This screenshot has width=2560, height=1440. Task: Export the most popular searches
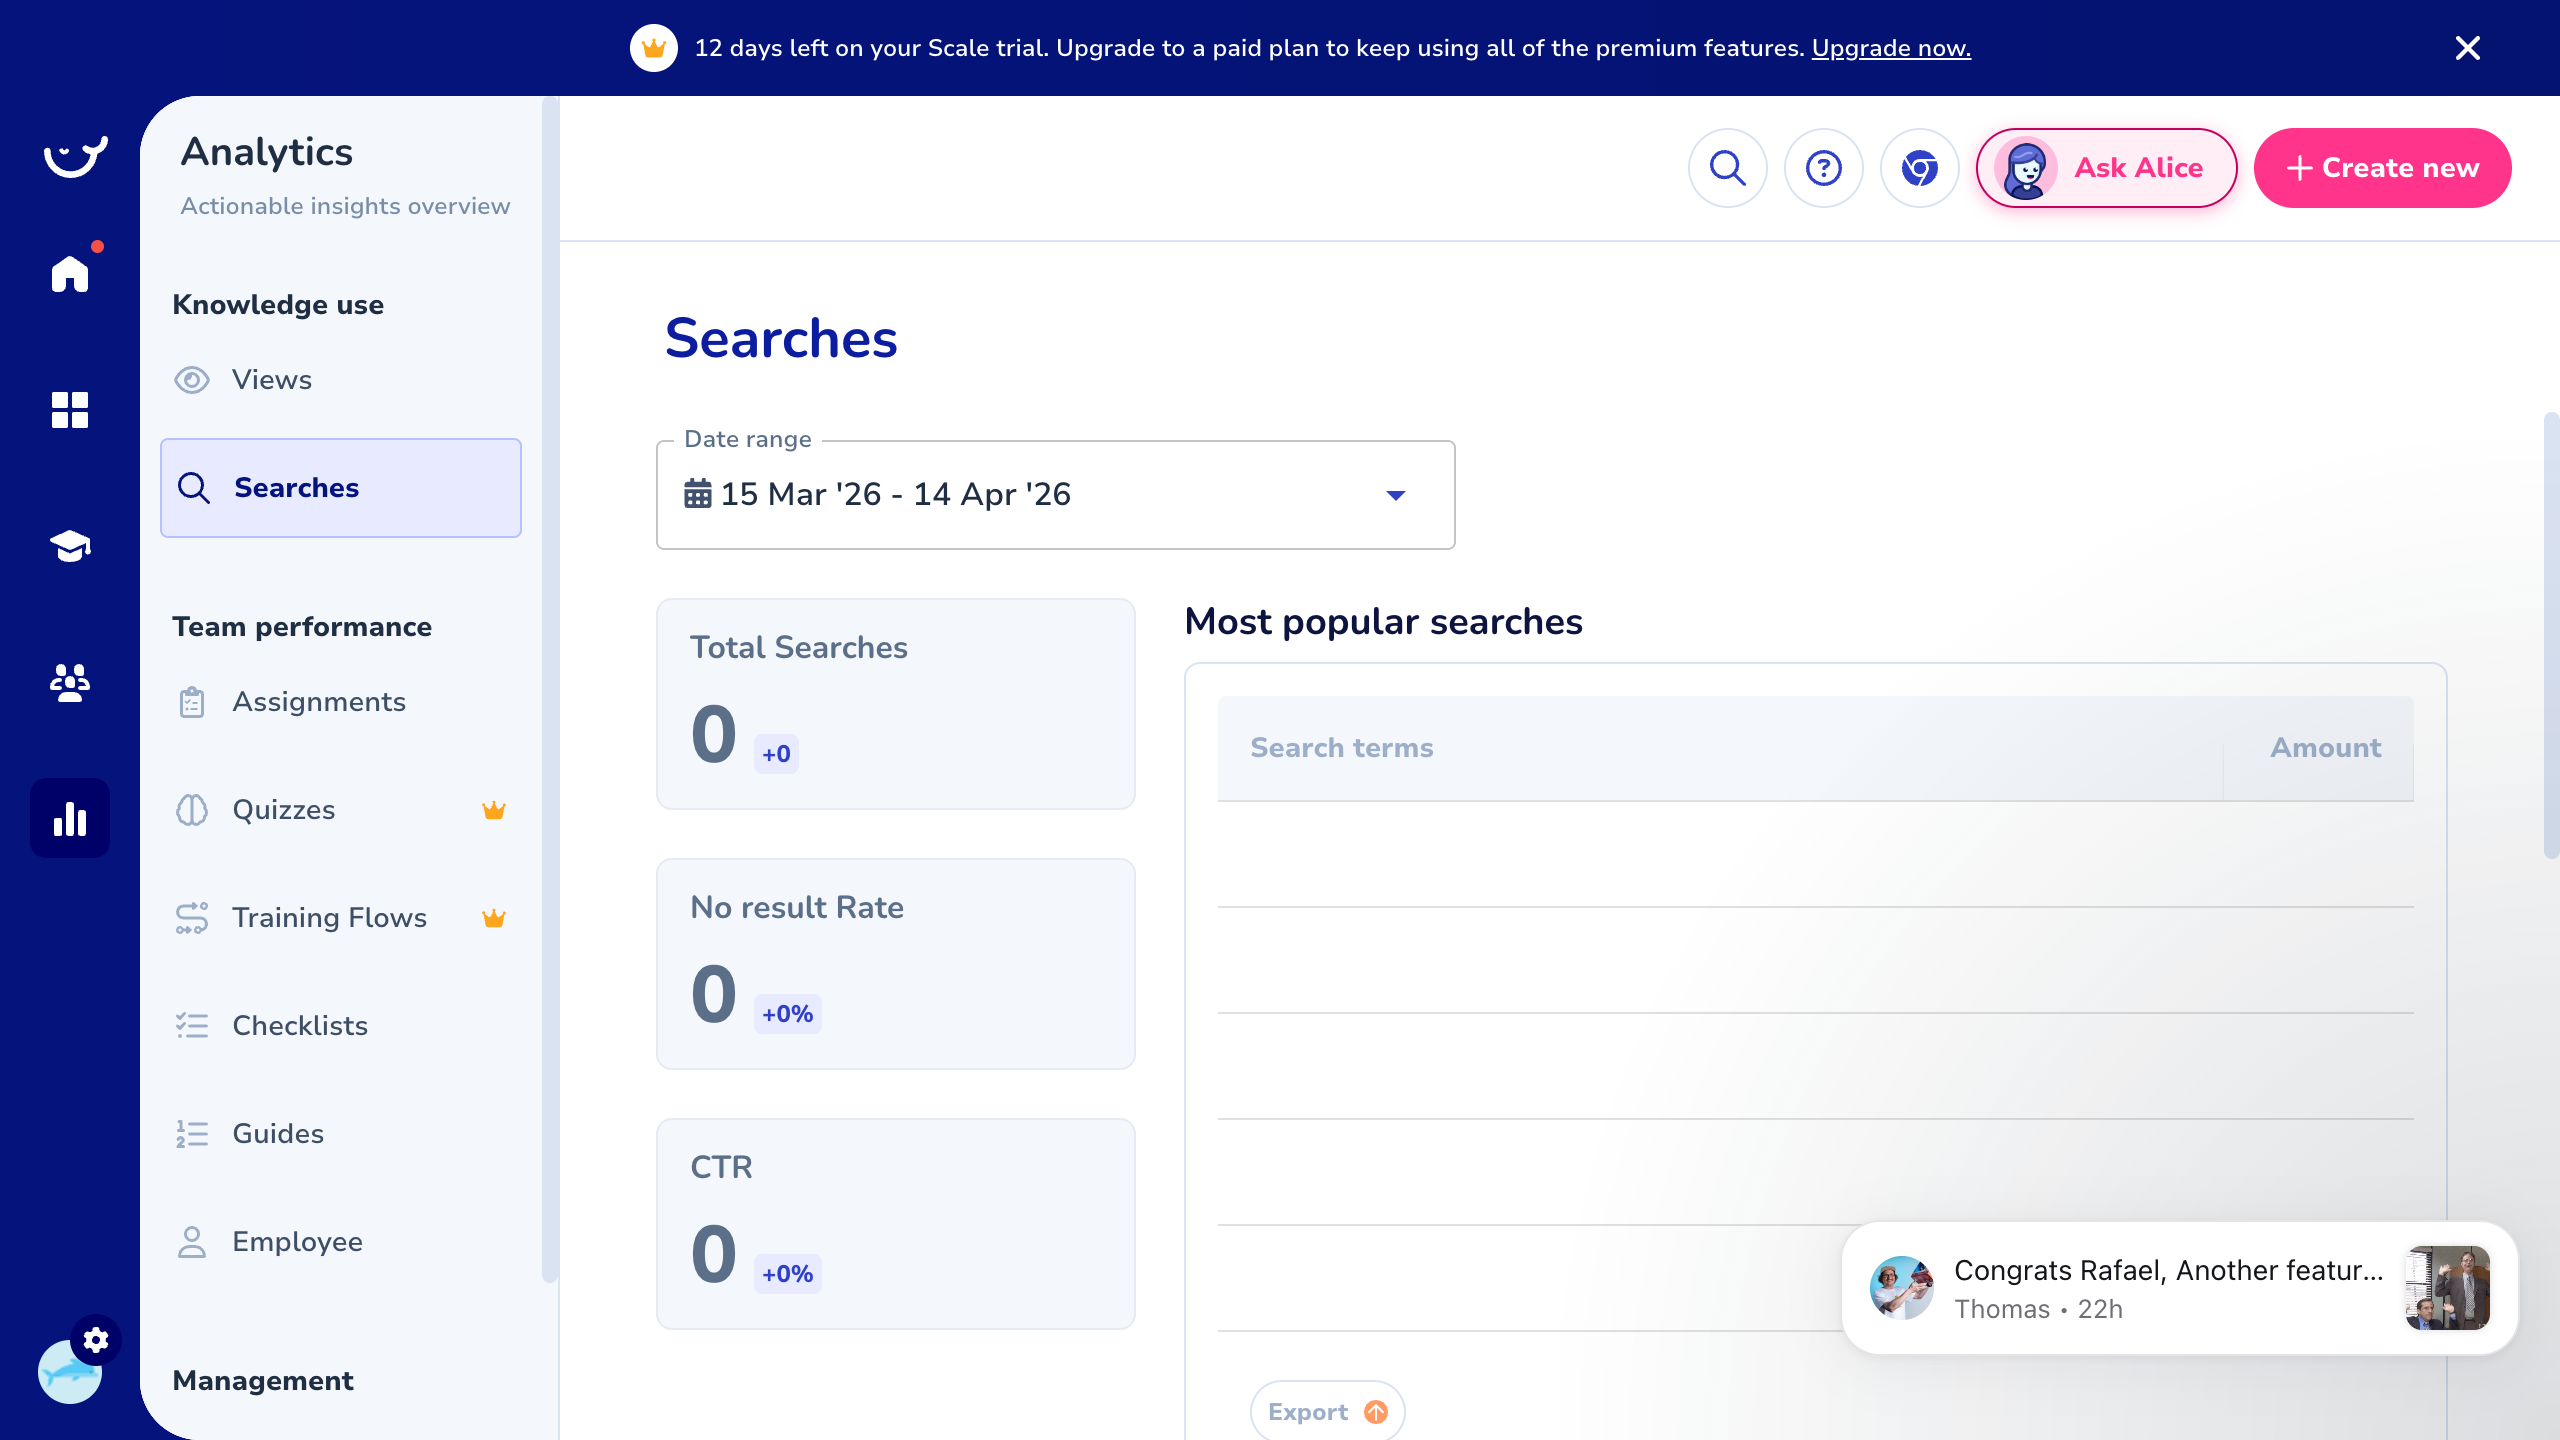(x=1326, y=1411)
